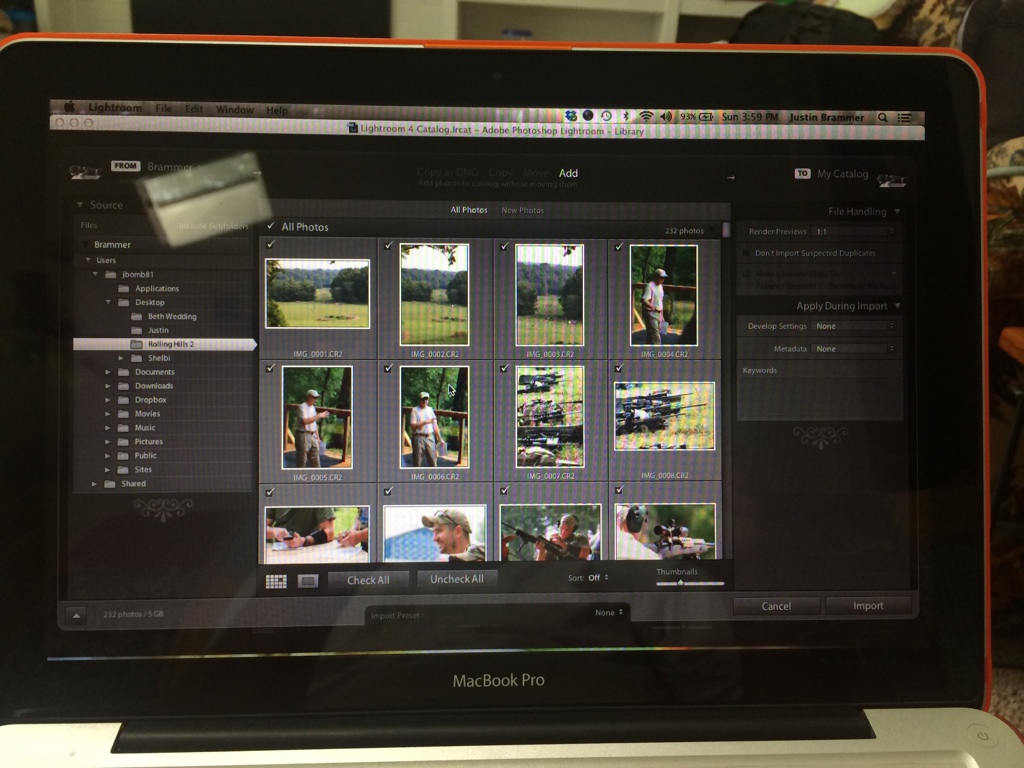This screenshot has width=1024, height=768.
Task: Uncheck the IMG_0005.CR2 checkbox
Action: [x=270, y=368]
